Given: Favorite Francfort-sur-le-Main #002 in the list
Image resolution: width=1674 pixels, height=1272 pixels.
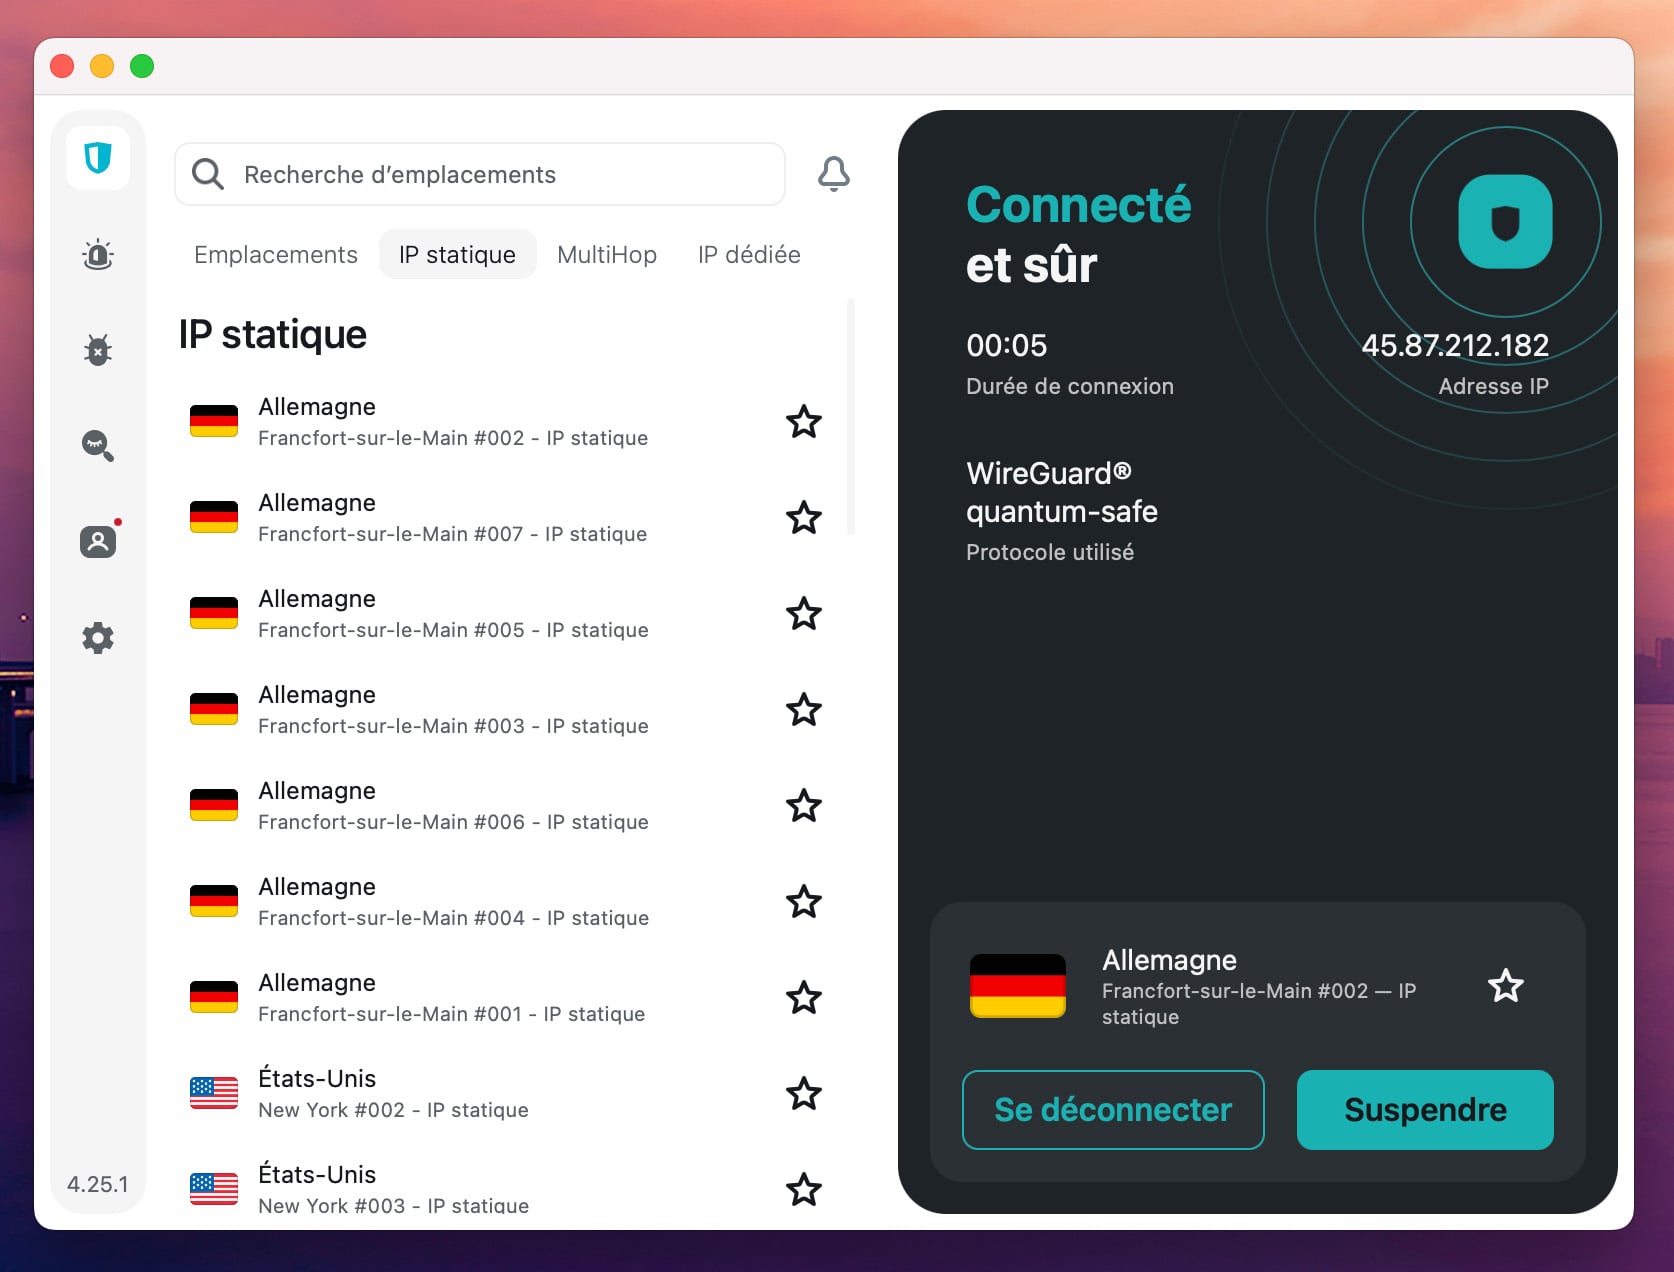Looking at the screenshot, I should (804, 422).
